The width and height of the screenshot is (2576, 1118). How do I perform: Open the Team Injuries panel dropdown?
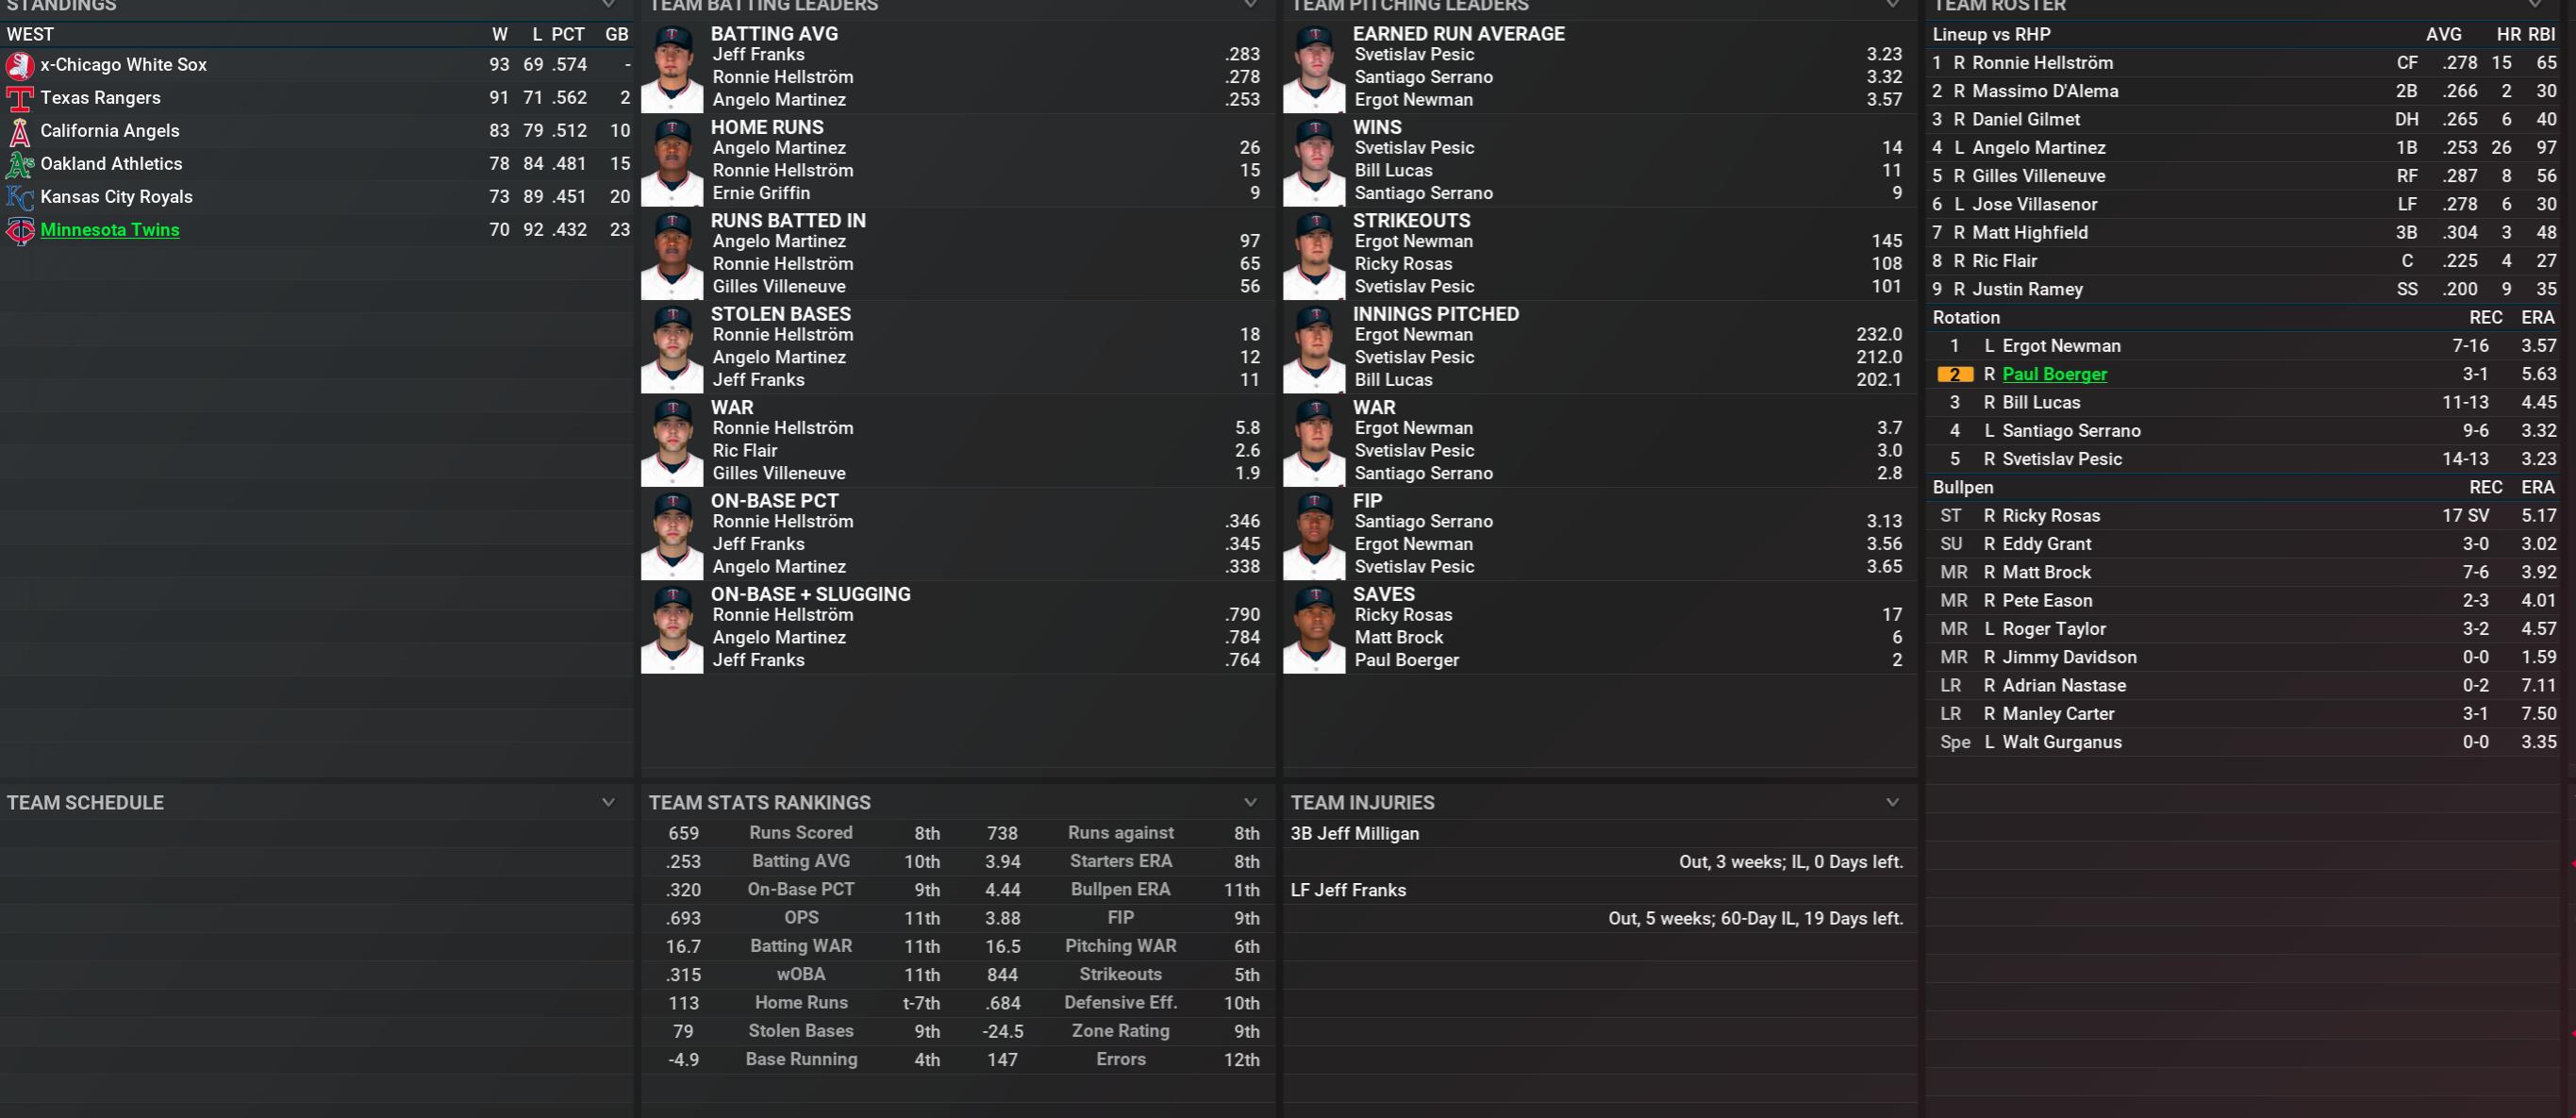pos(1892,802)
